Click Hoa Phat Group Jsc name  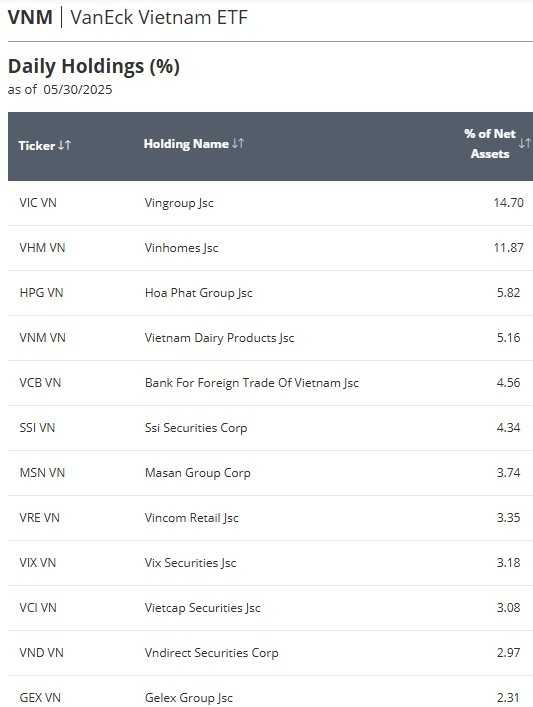coord(199,293)
